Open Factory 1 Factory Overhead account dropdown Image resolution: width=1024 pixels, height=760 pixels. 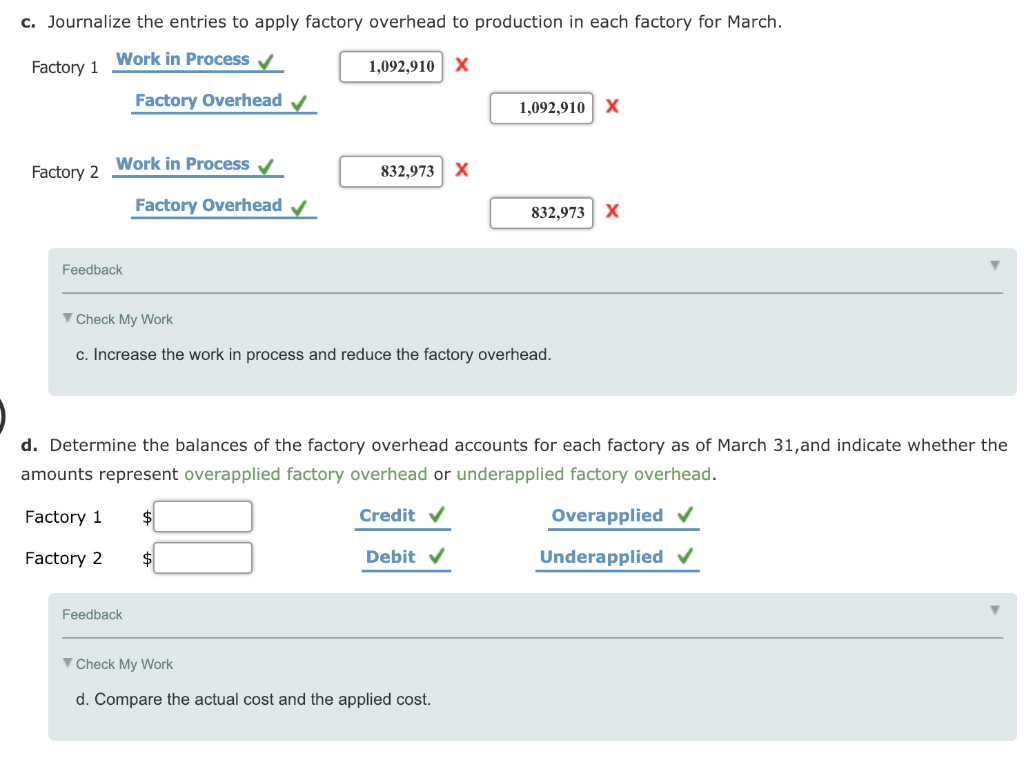209,101
